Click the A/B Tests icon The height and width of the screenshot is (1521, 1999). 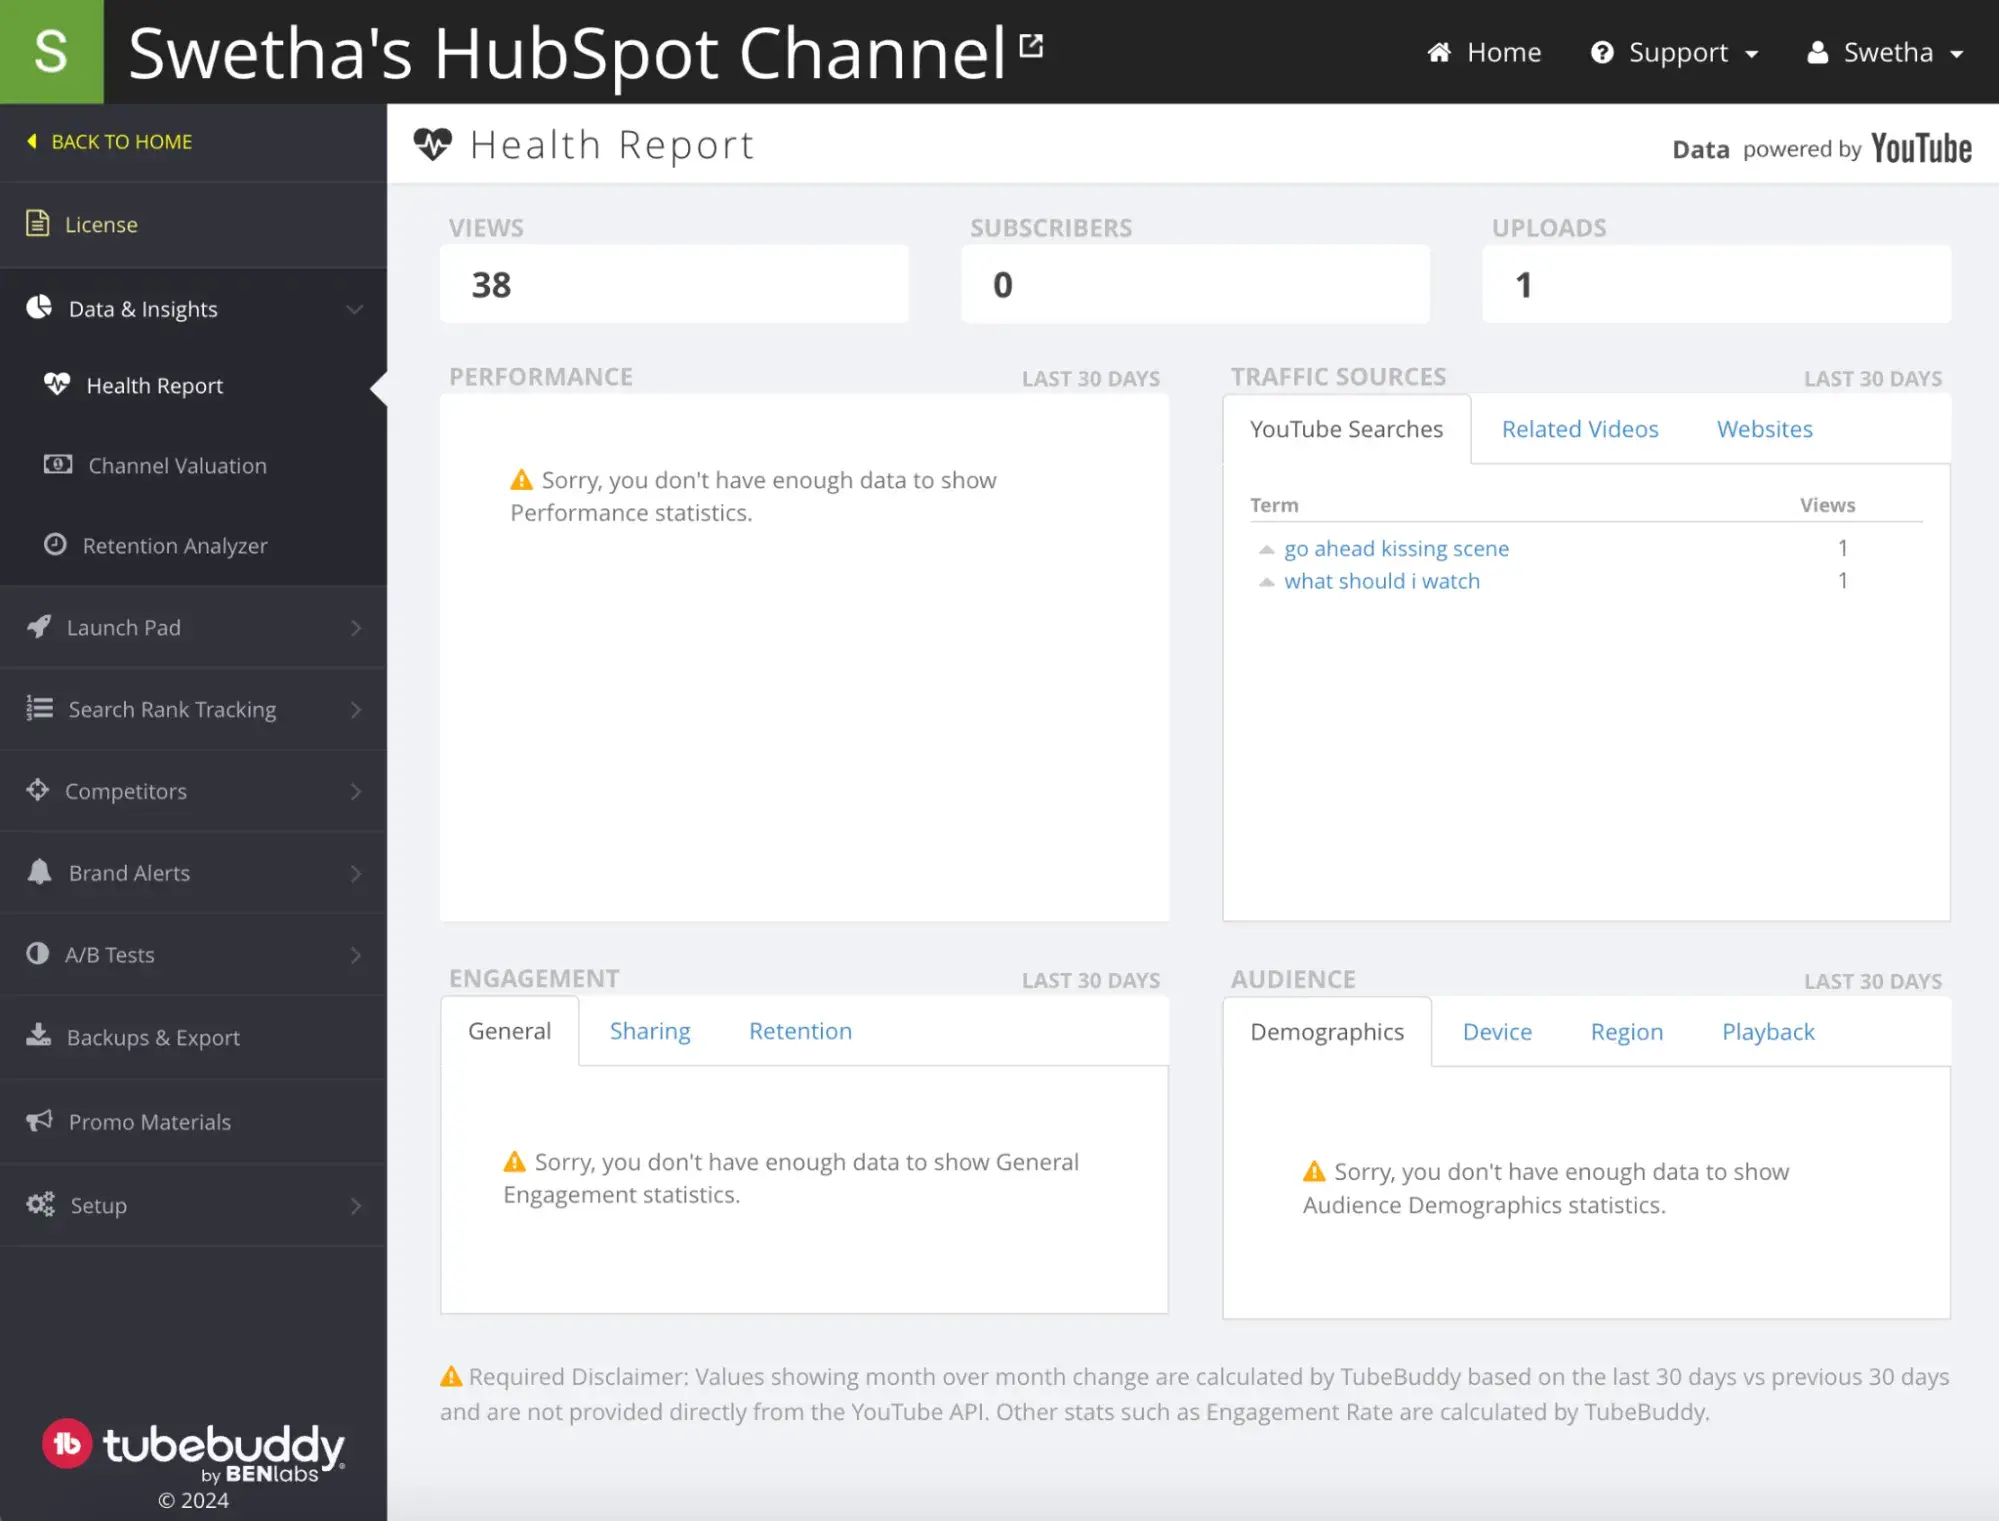[40, 952]
